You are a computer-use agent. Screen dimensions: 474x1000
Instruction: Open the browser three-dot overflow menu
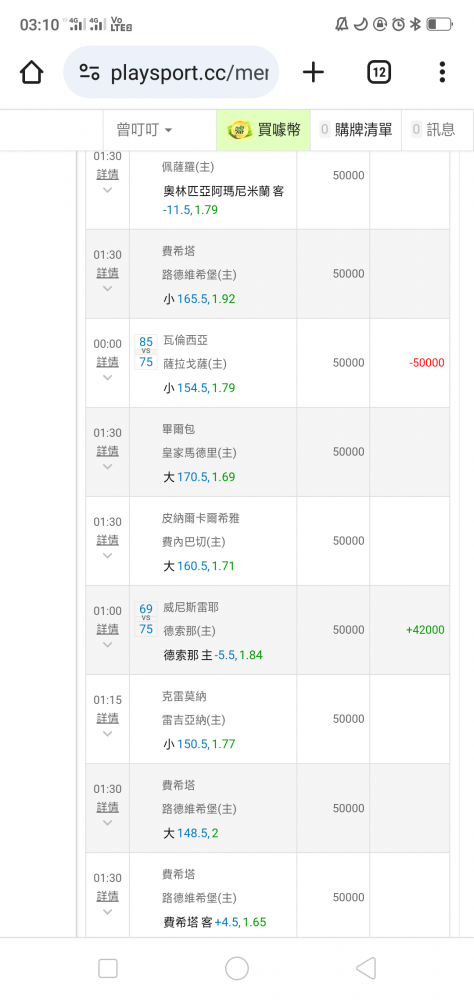(x=442, y=72)
